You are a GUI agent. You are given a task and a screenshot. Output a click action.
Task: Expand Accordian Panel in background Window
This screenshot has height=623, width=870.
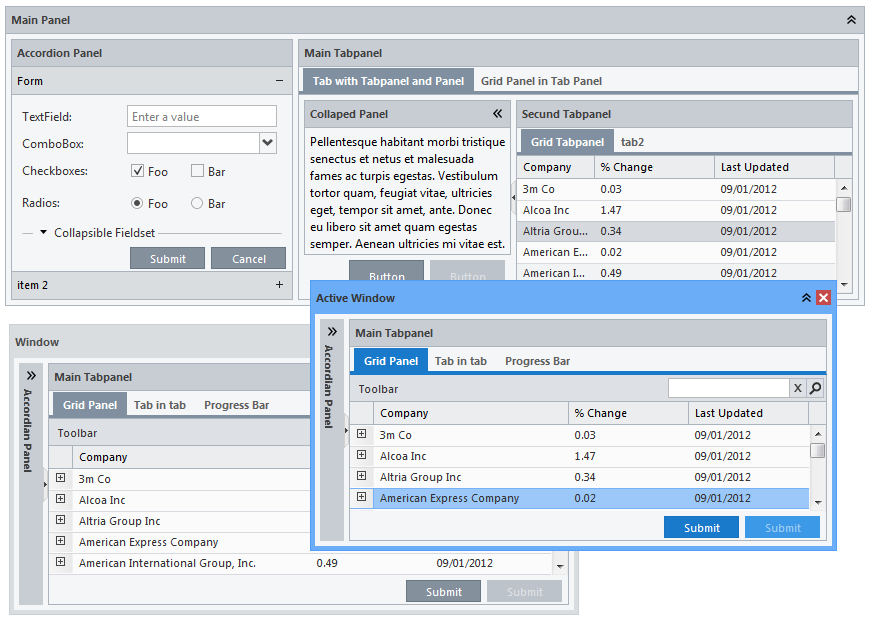pos(31,376)
